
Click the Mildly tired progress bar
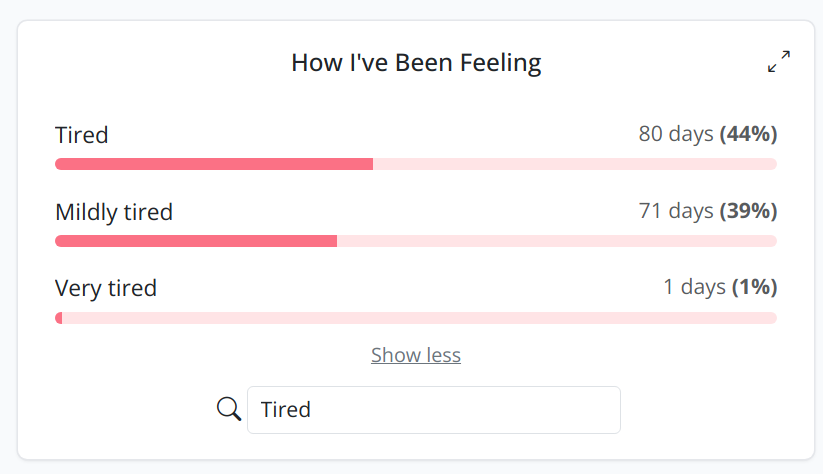coord(416,241)
